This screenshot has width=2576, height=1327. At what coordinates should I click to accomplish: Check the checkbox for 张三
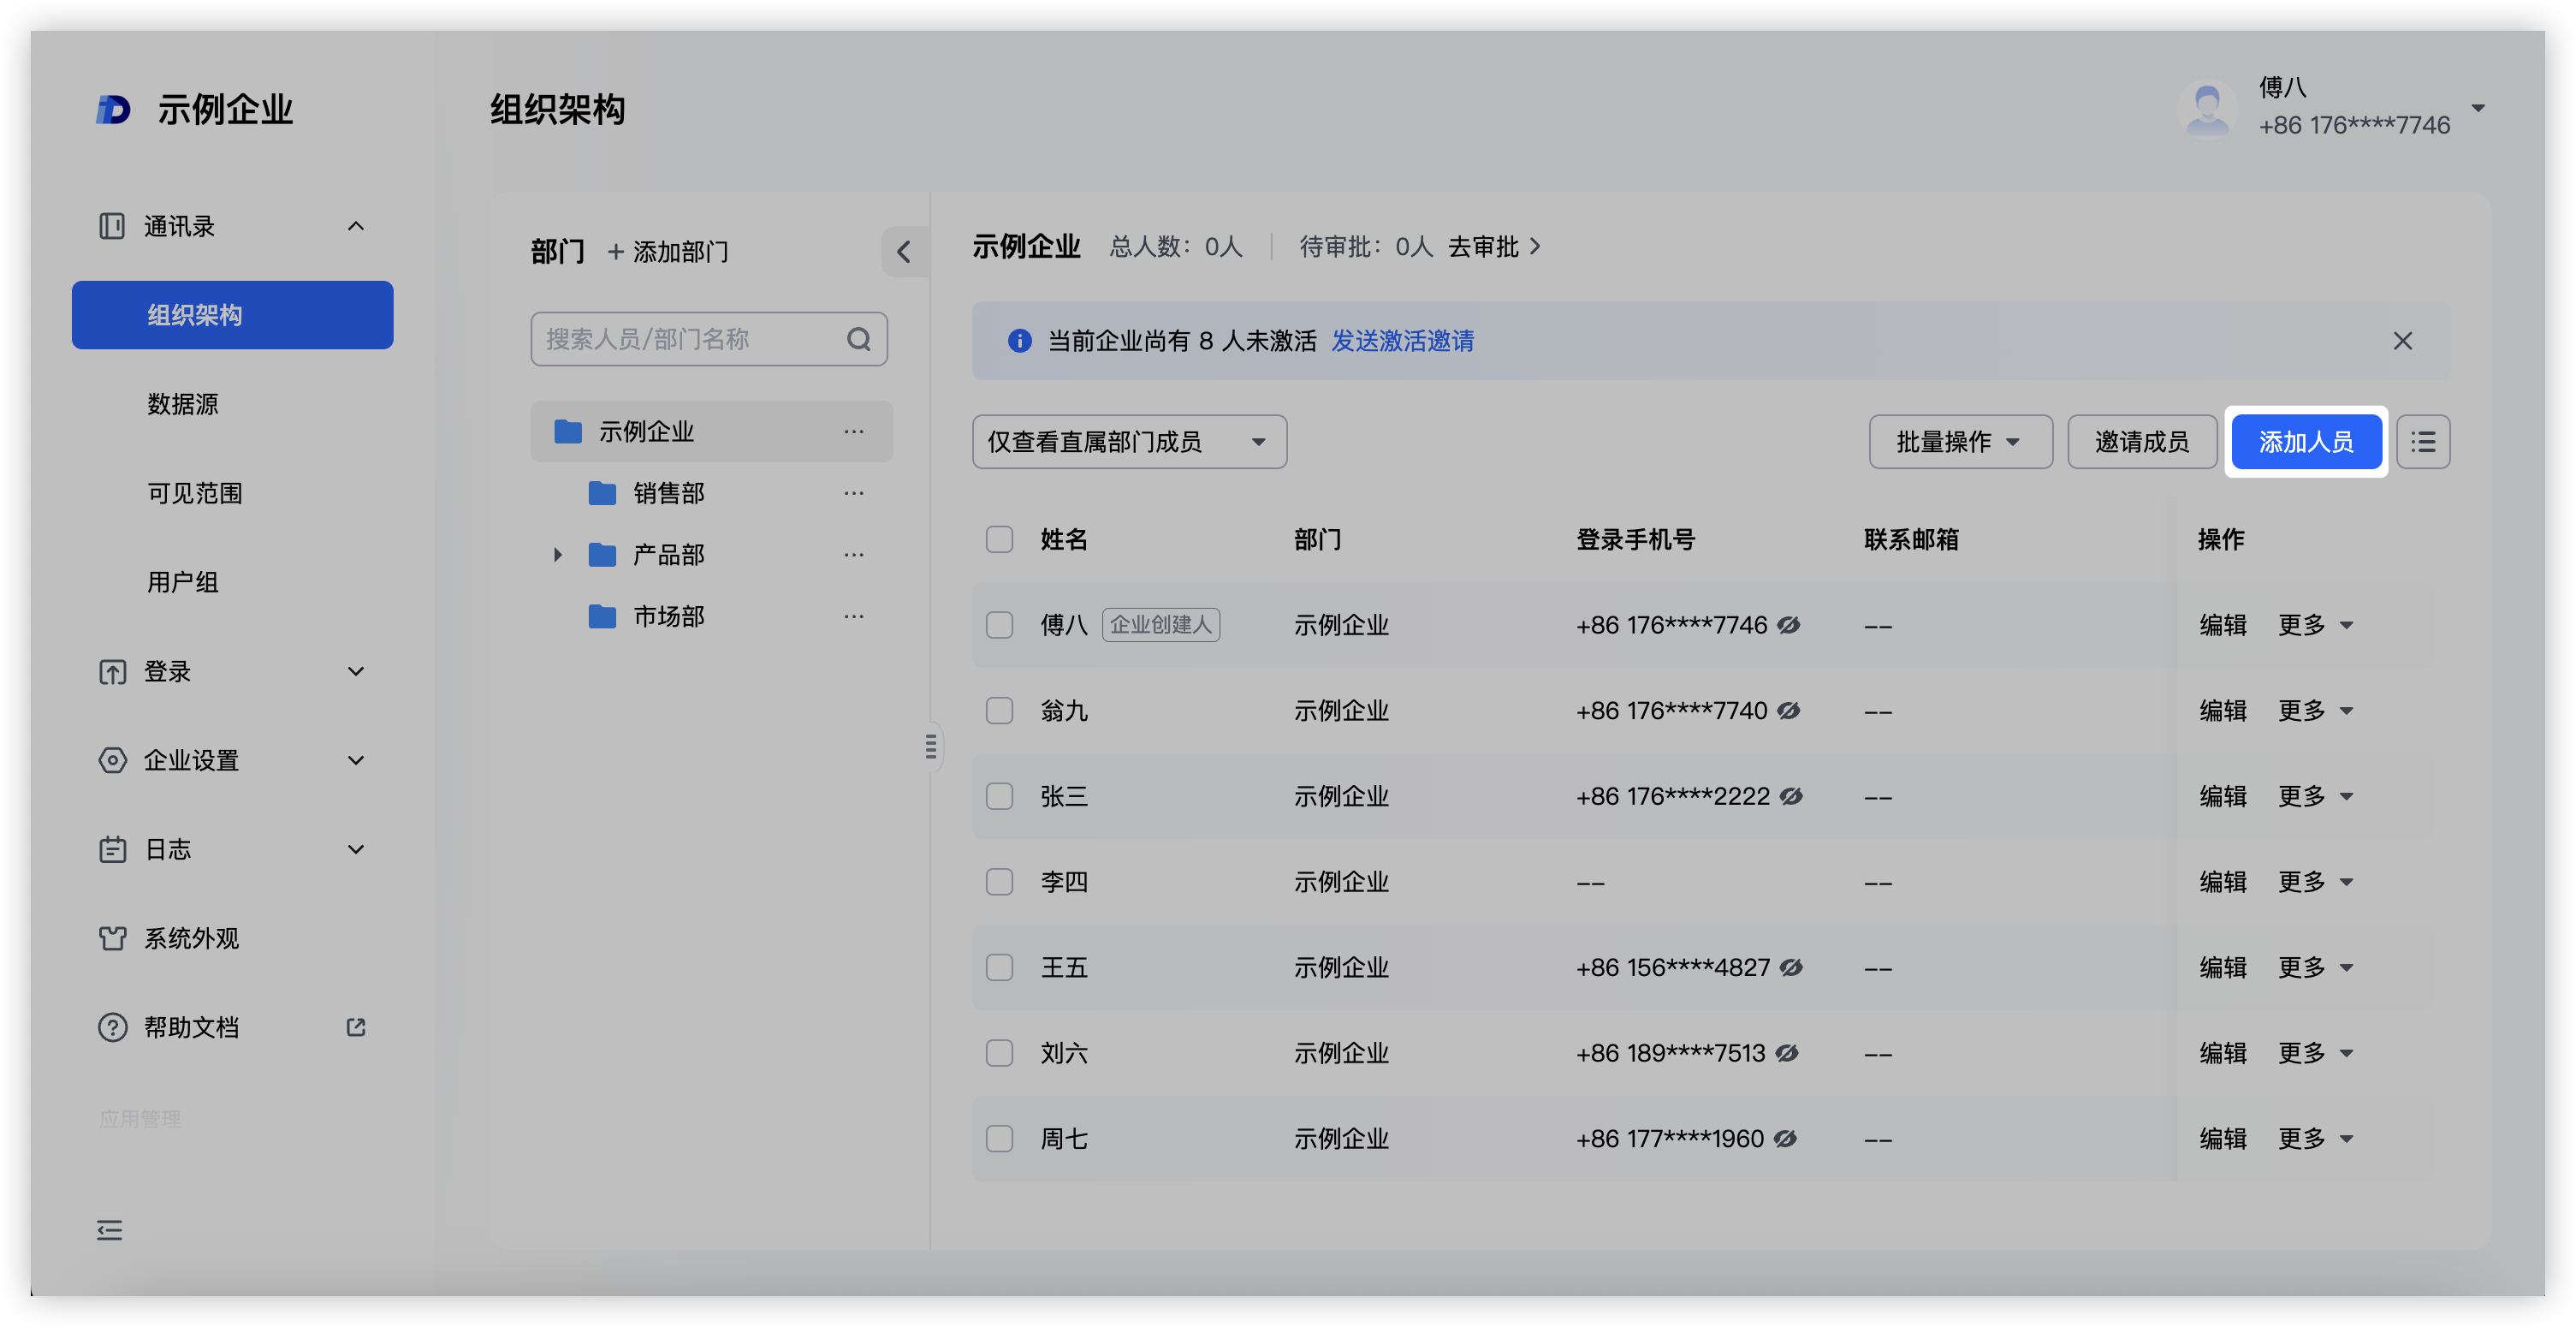(999, 796)
